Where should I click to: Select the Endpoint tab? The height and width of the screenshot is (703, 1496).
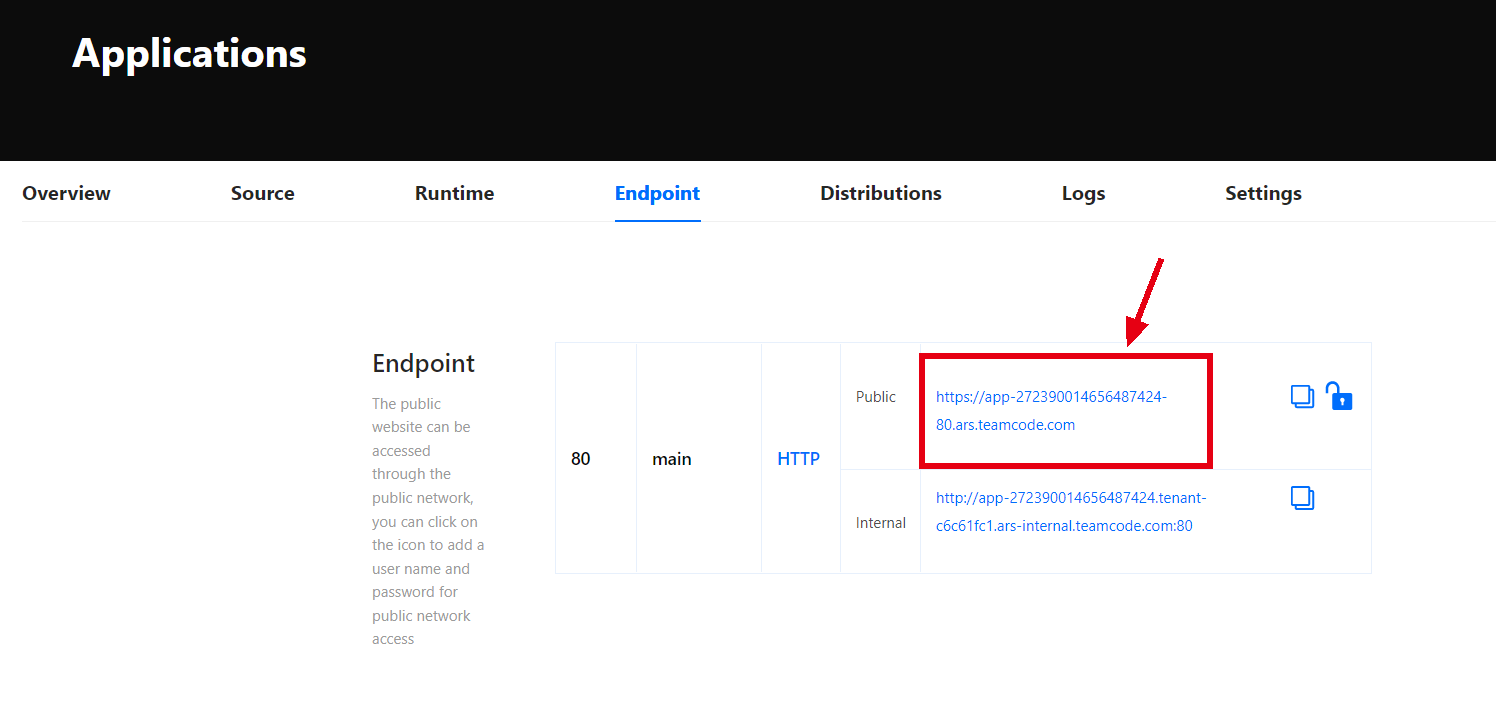click(657, 193)
